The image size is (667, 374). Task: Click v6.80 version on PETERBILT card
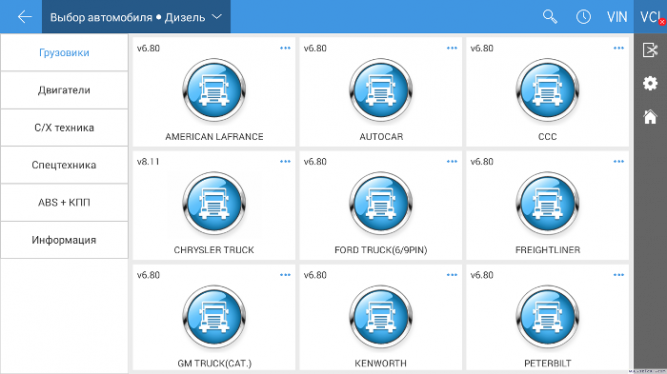point(482,275)
